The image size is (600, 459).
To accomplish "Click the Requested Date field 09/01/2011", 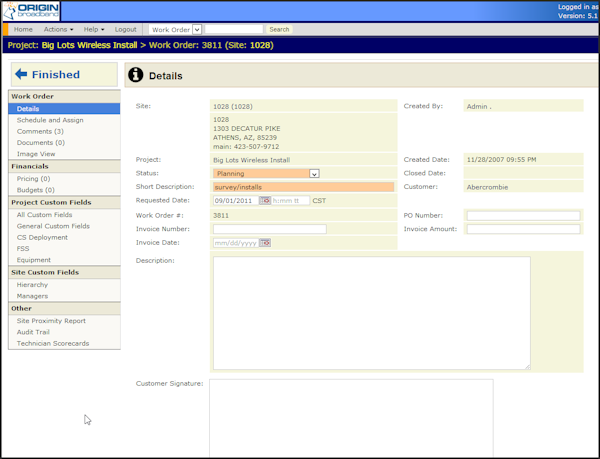I will coord(236,200).
